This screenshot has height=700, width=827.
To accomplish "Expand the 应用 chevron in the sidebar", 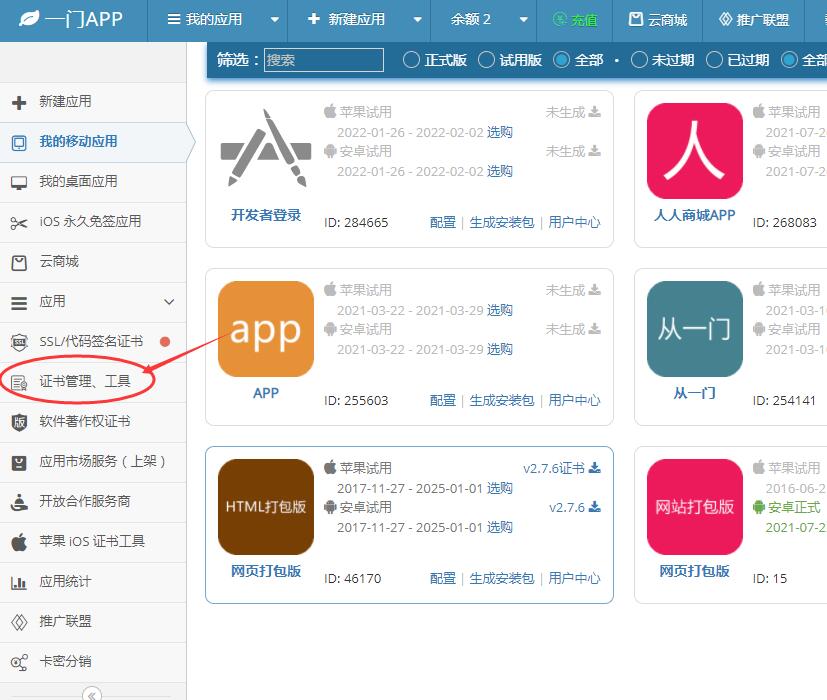I will 169,302.
